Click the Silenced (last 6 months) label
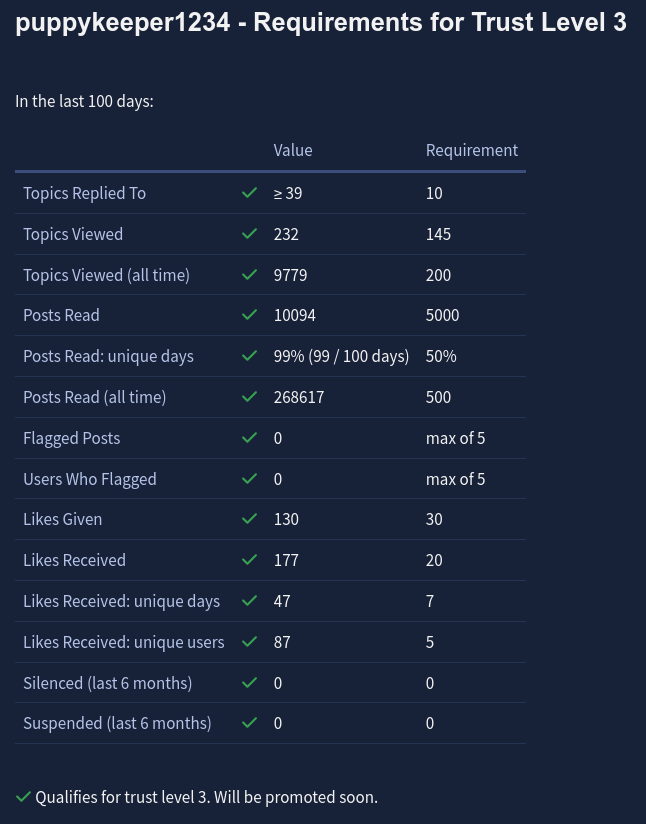 coord(108,683)
